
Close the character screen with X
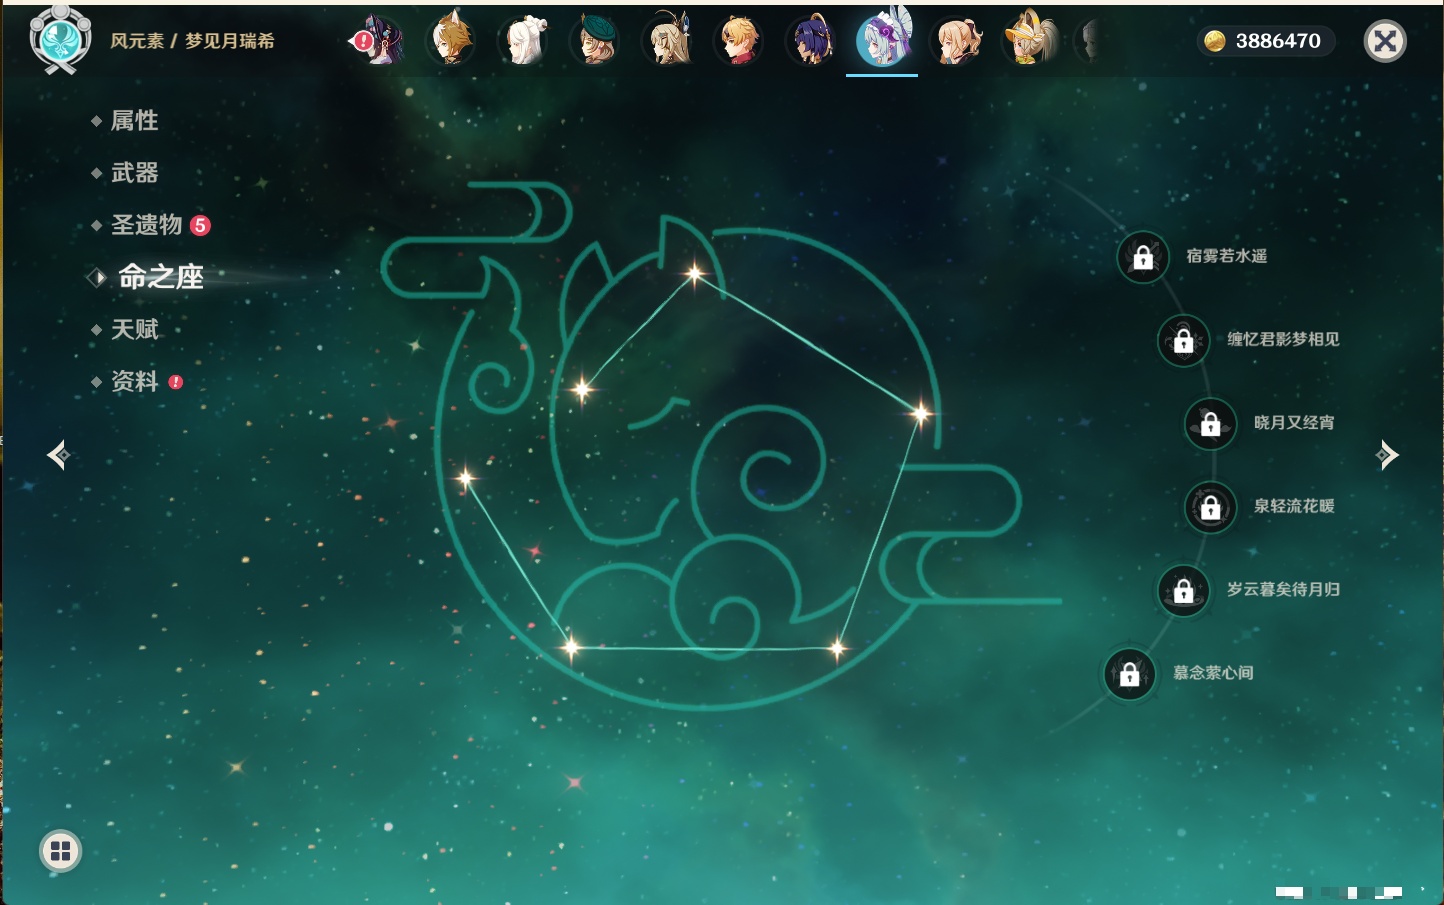(x=1385, y=41)
